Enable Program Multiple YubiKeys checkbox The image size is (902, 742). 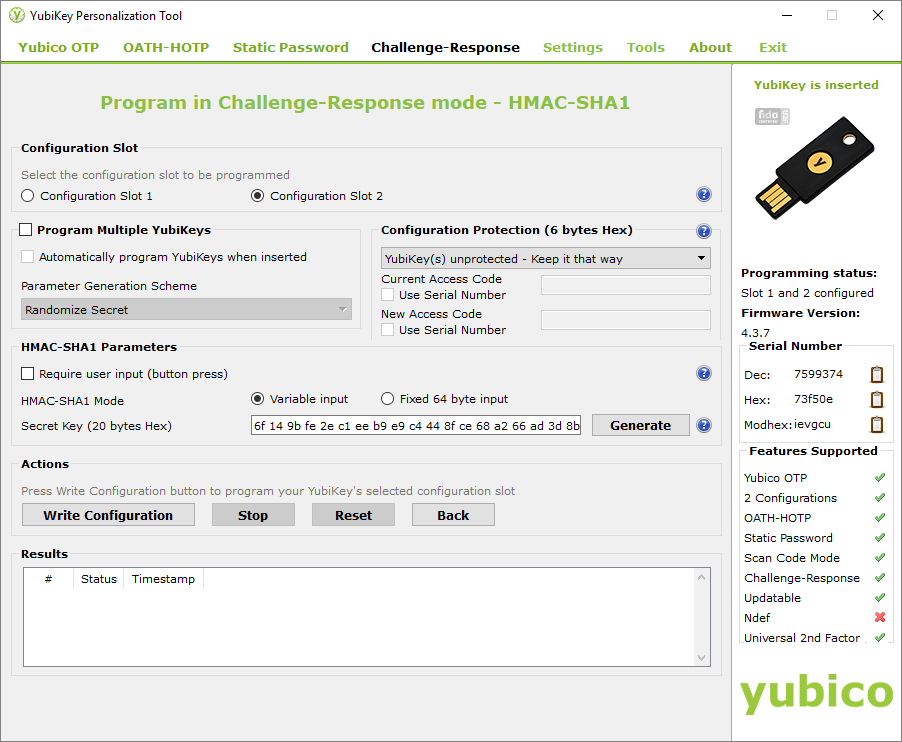(x=26, y=230)
